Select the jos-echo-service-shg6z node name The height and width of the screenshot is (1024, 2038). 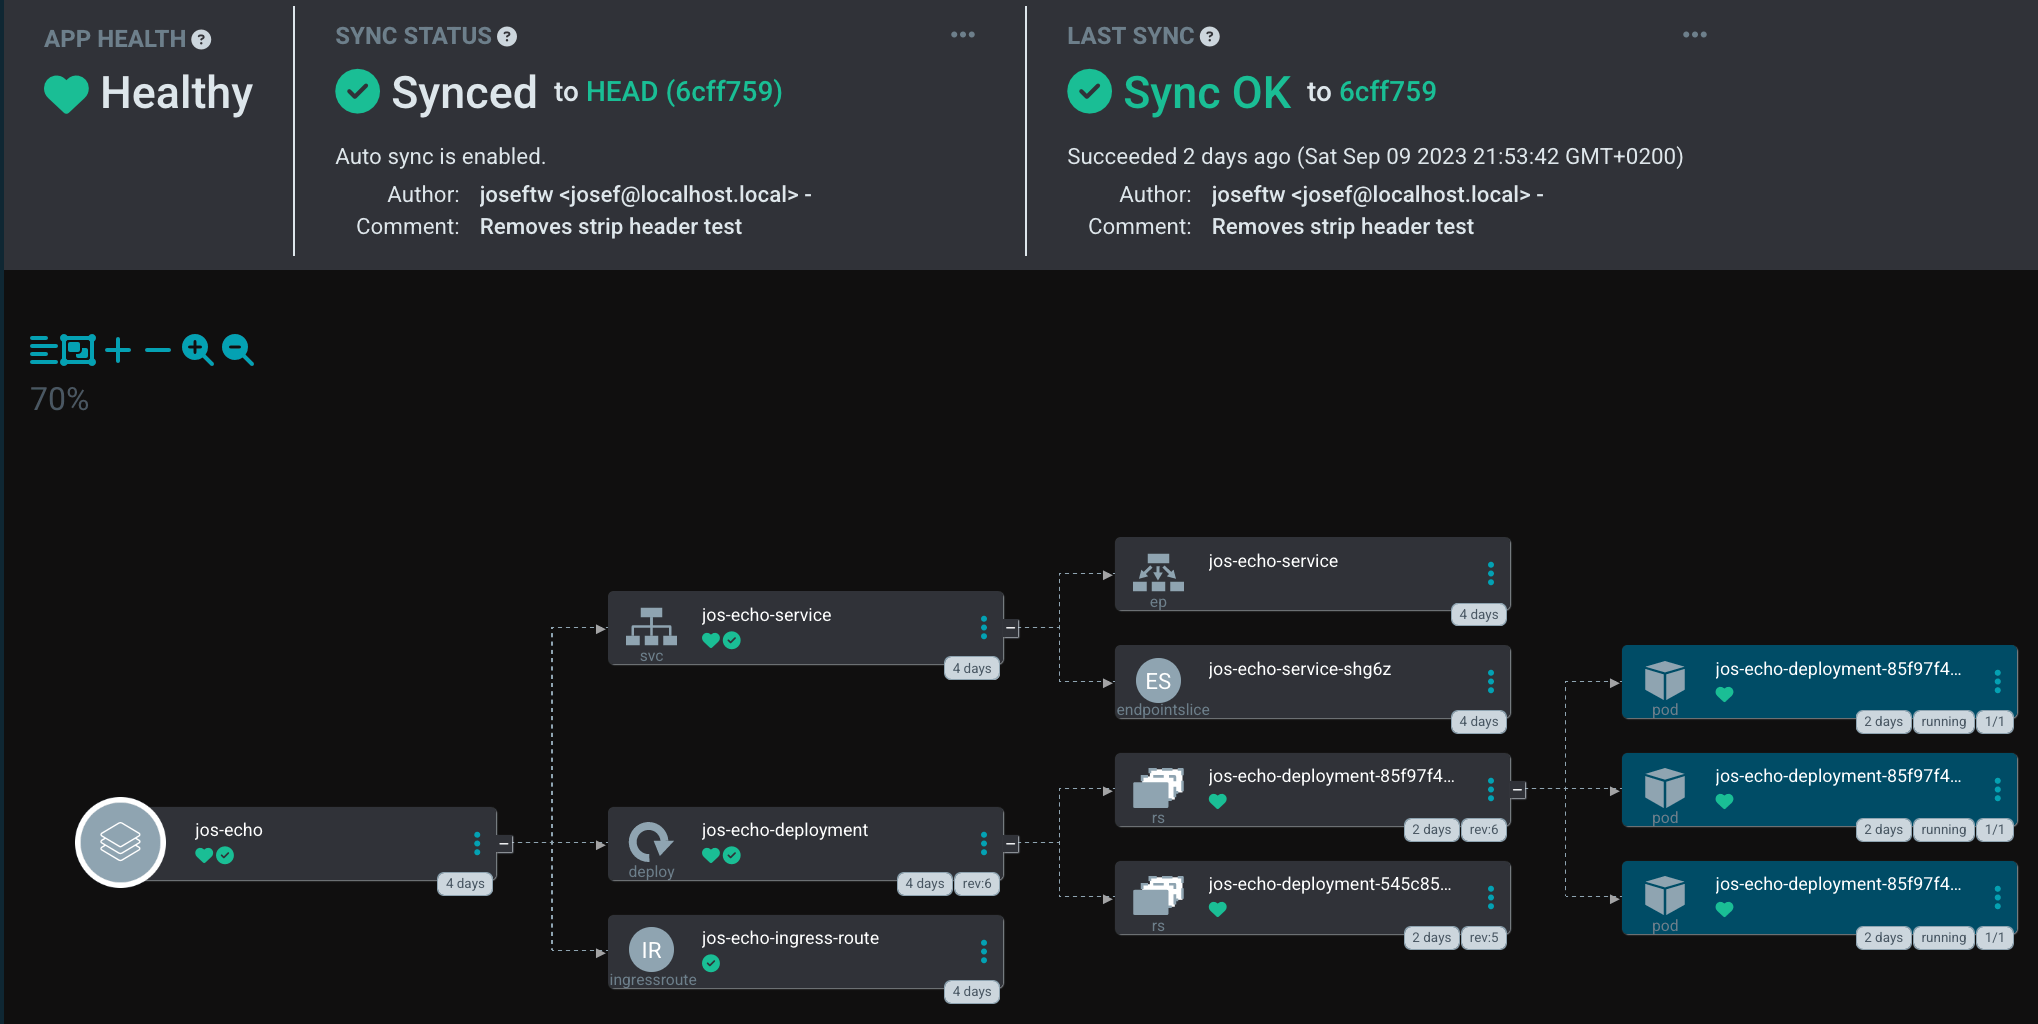click(x=1299, y=669)
